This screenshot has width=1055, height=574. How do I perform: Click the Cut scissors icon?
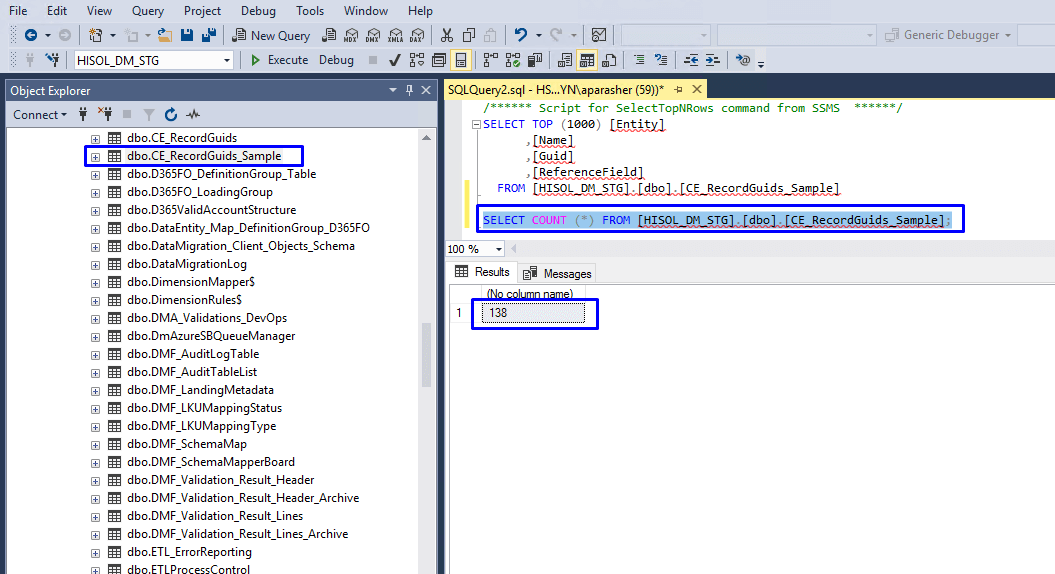[446, 35]
